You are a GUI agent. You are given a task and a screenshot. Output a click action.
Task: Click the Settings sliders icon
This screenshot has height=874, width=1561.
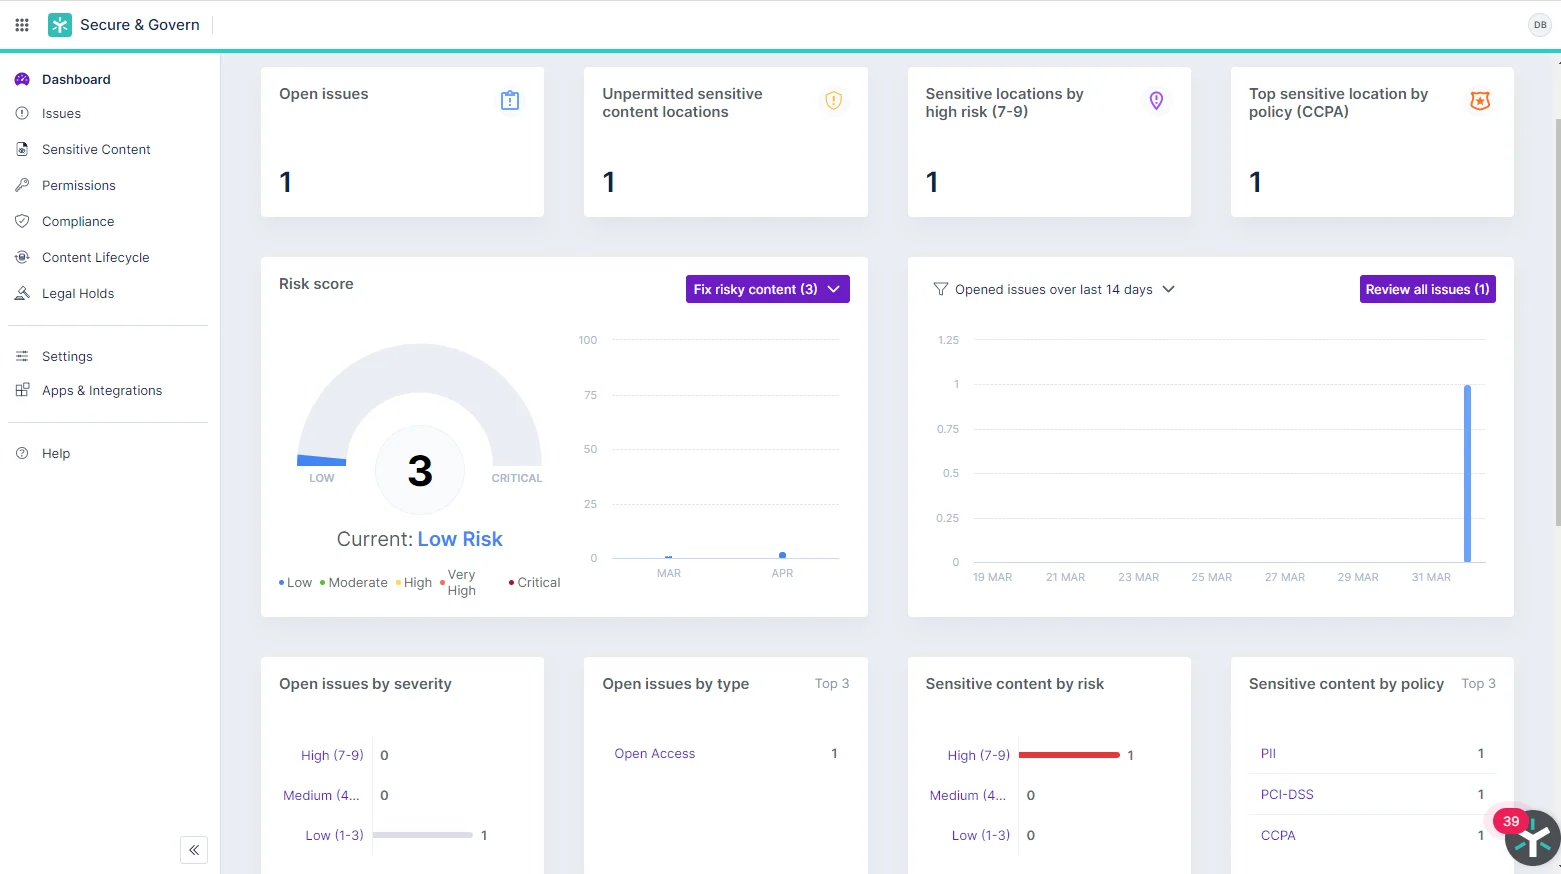22,356
